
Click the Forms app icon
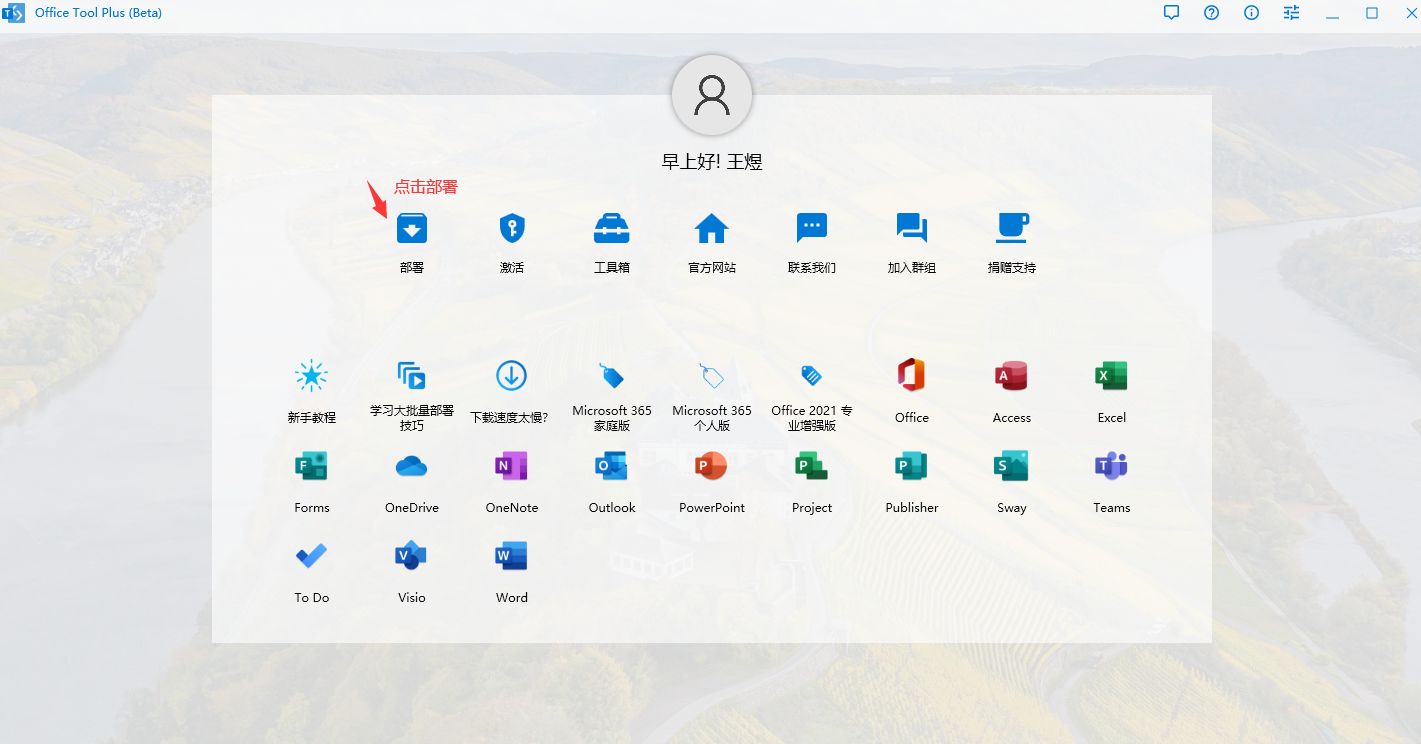click(312, 466)
